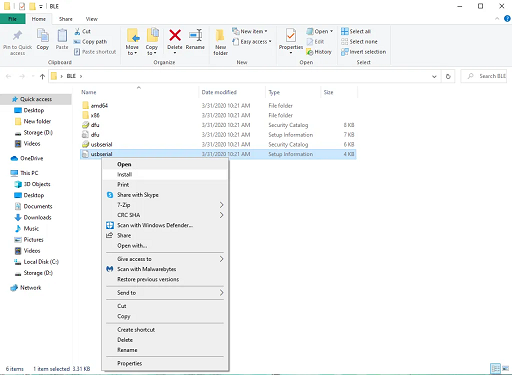
Task: Expand the 7-Zip submenu
Action: pos(165,205)
